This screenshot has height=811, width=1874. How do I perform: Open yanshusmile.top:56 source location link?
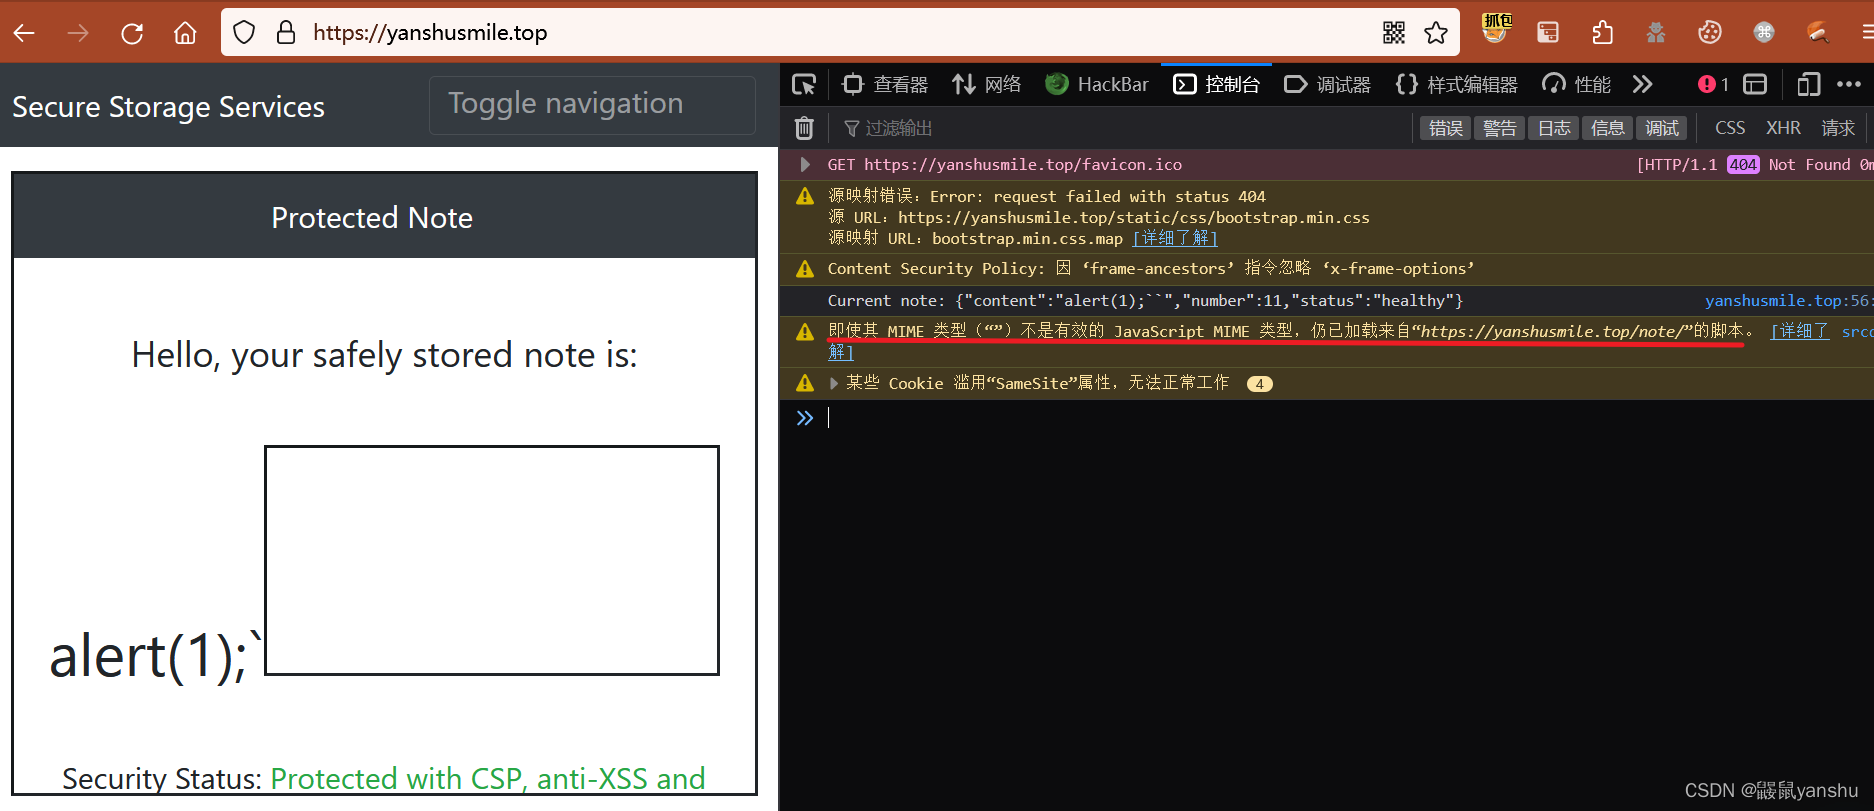coord(1787,301)
